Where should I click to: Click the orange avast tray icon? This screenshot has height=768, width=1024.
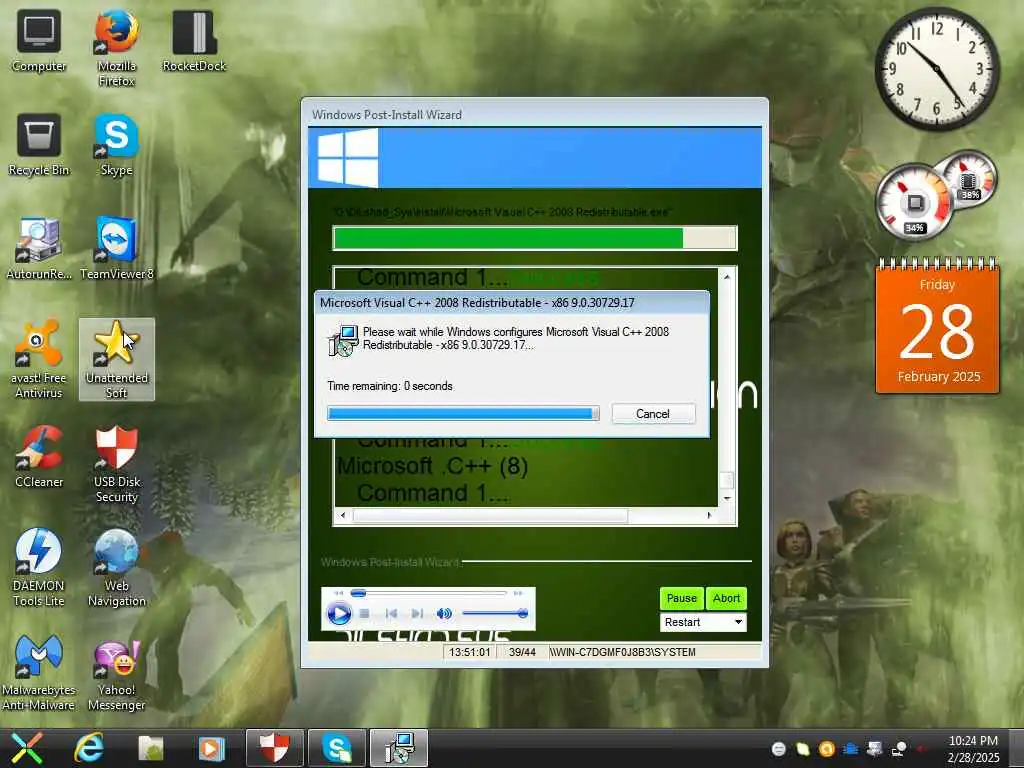coord(827,749)
